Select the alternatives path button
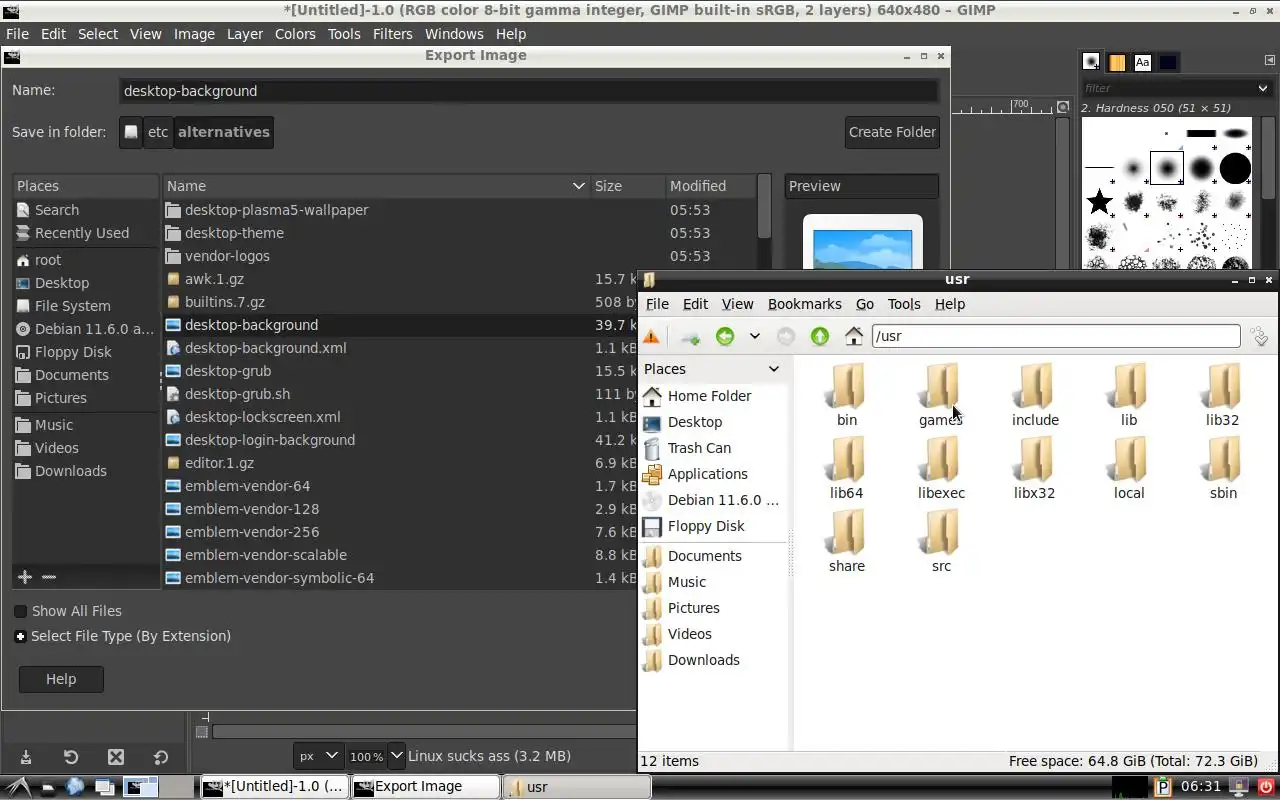 [224, 132]
